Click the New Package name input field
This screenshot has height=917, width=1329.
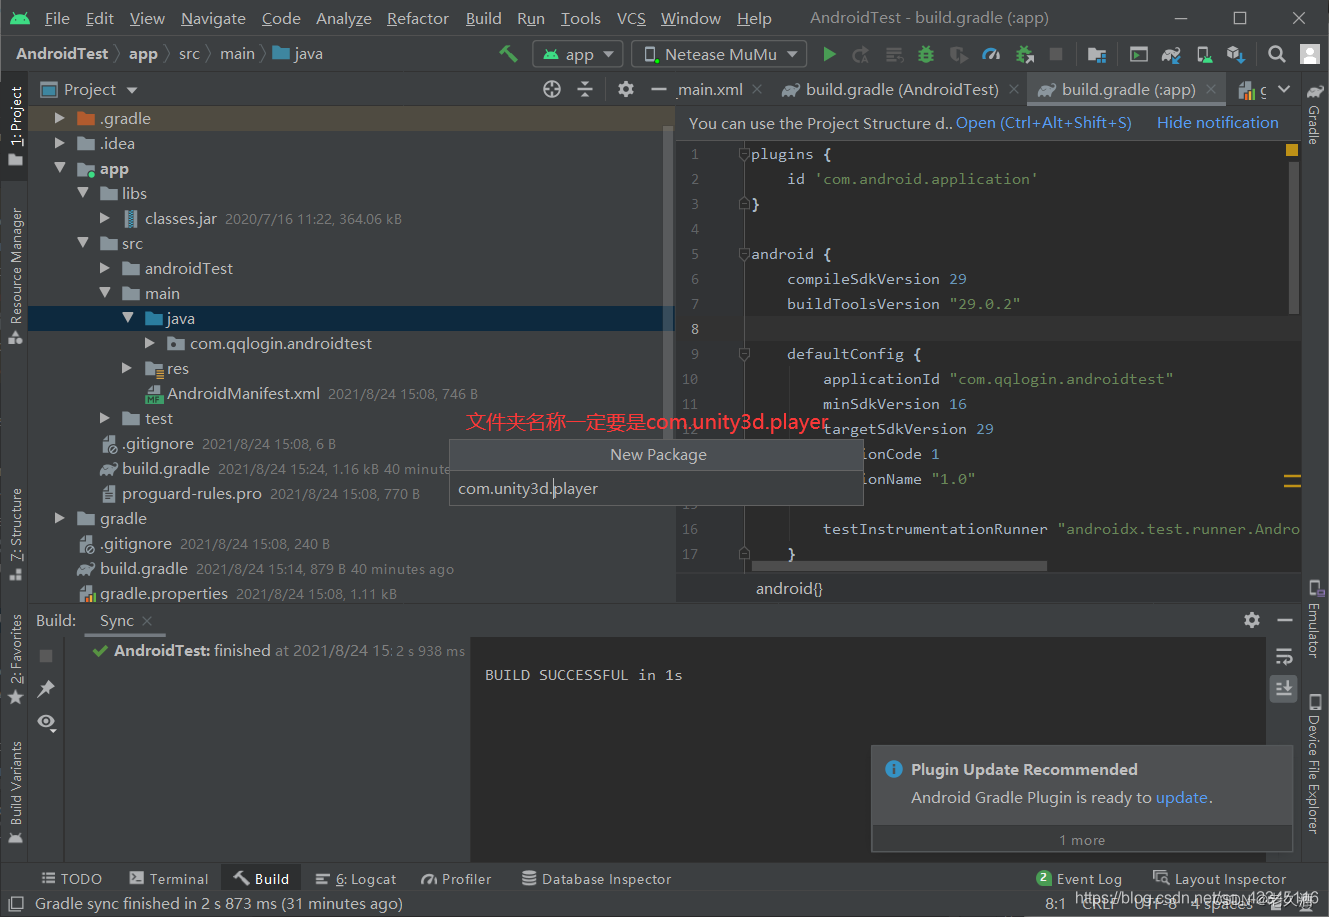coord(656,489)
